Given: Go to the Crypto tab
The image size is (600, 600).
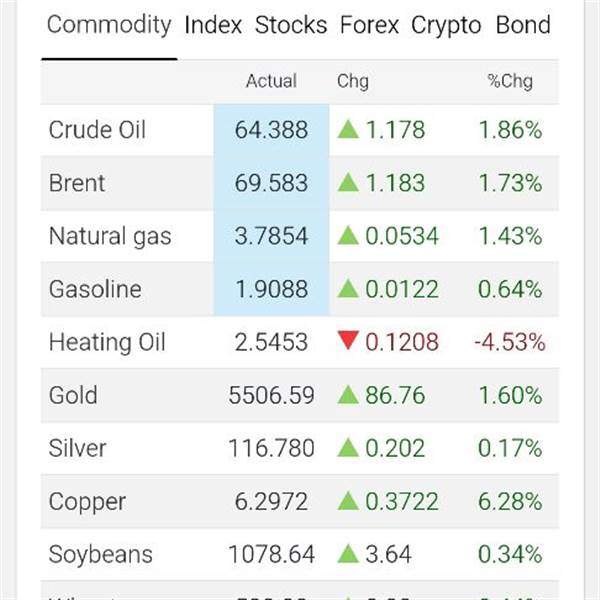Looking at the screenshot, I should (446, 26).
